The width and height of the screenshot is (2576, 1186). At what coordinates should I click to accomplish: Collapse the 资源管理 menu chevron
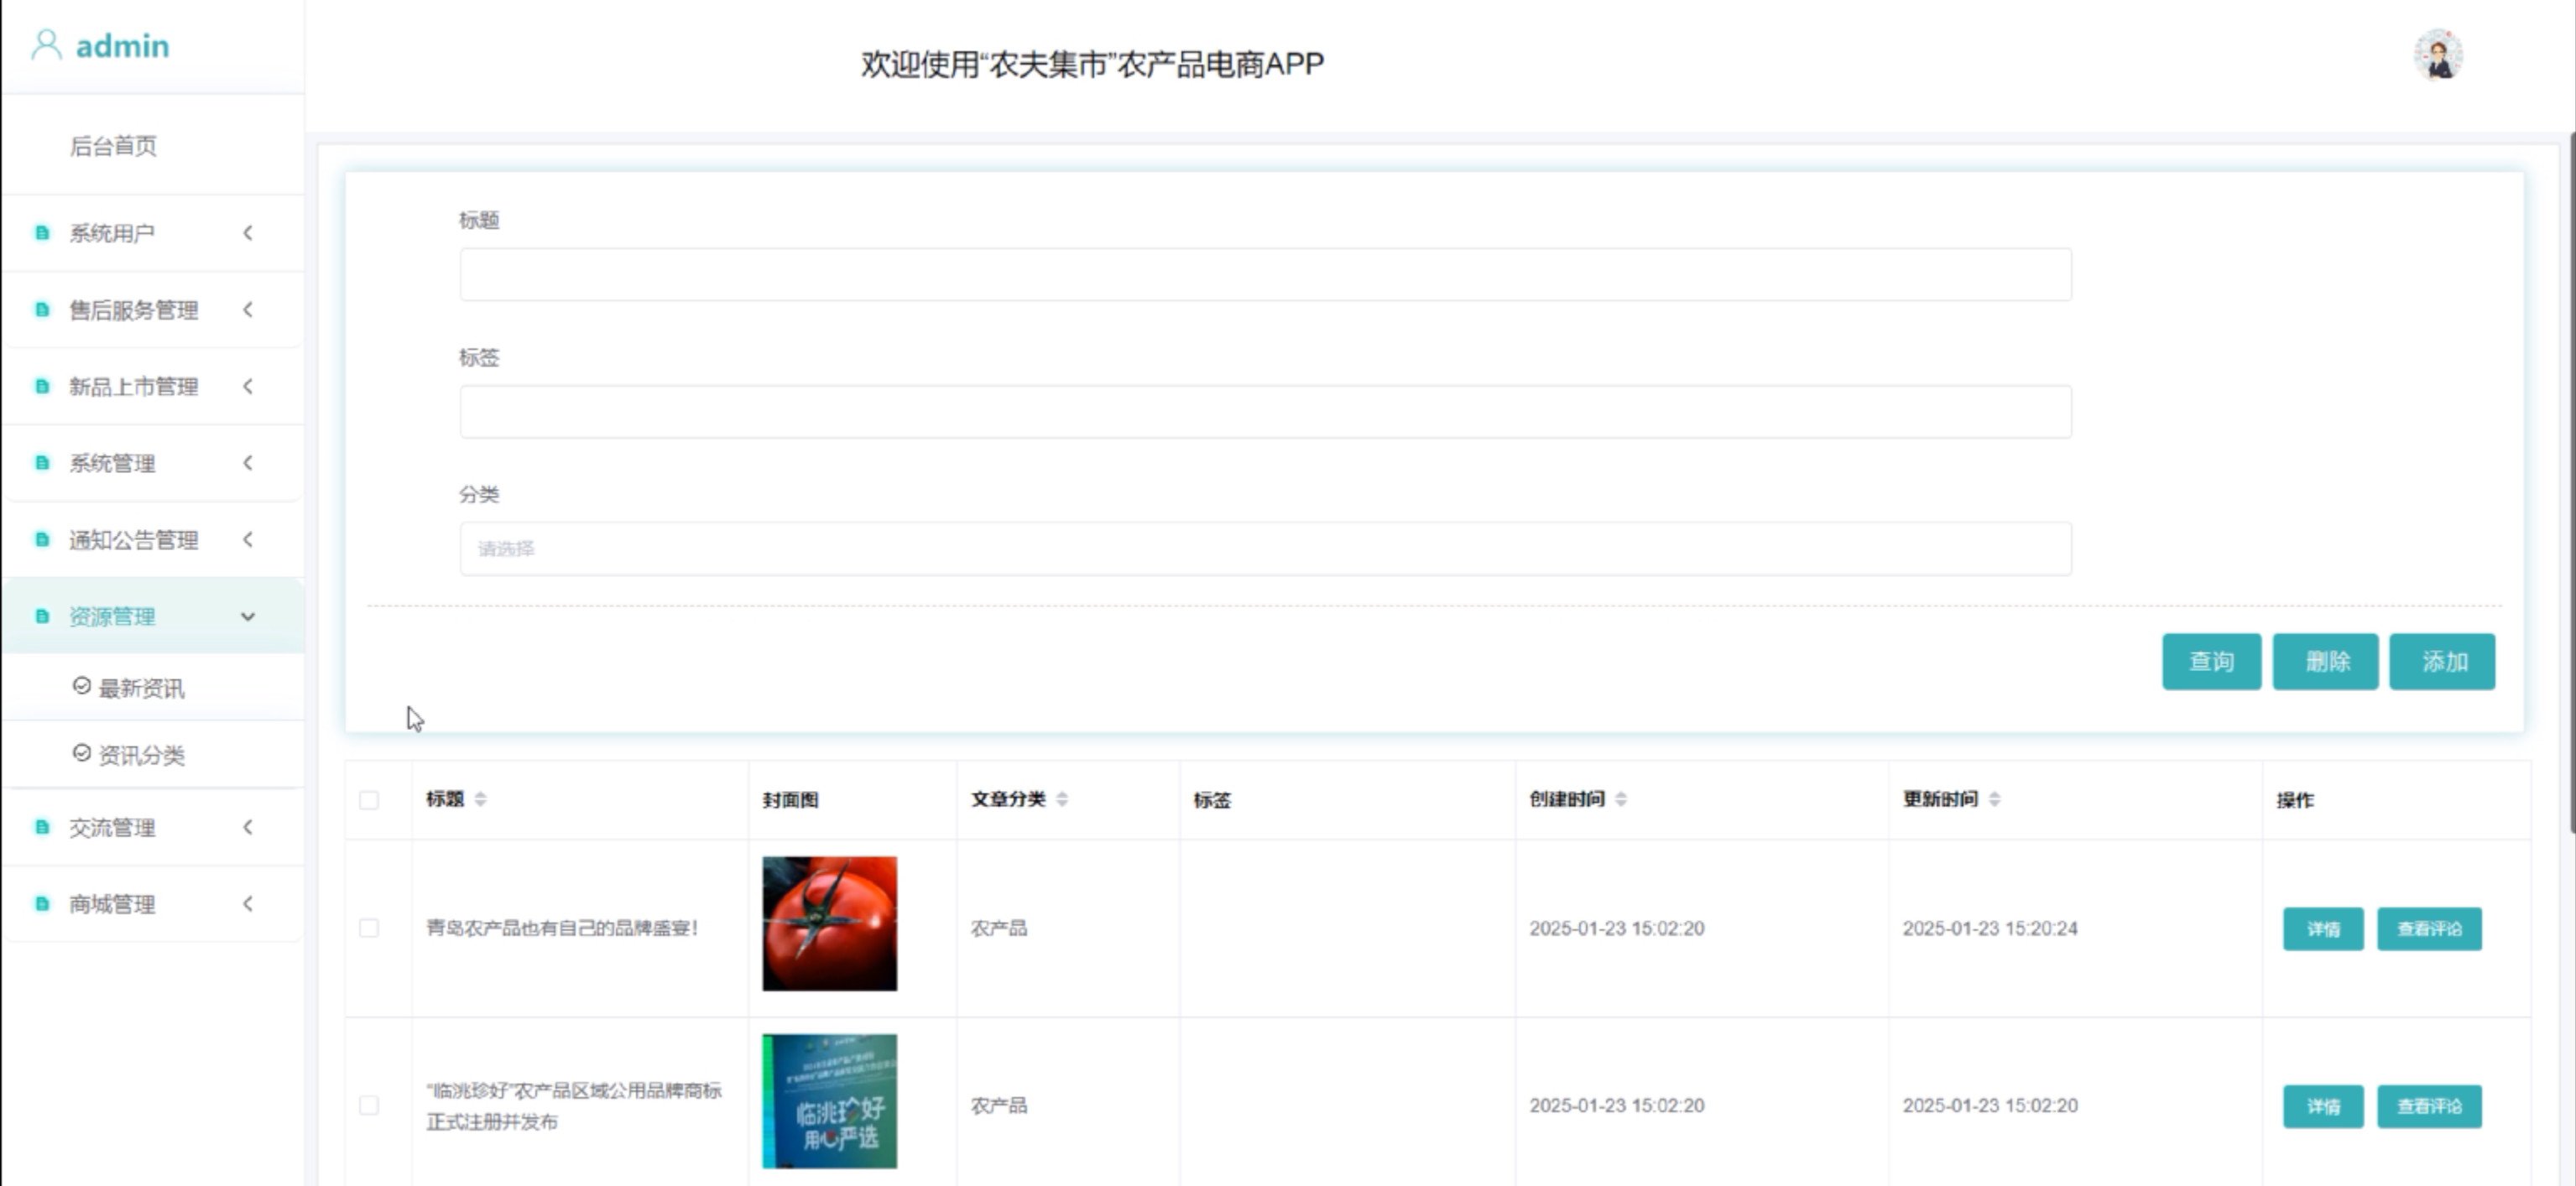[248, 616]
